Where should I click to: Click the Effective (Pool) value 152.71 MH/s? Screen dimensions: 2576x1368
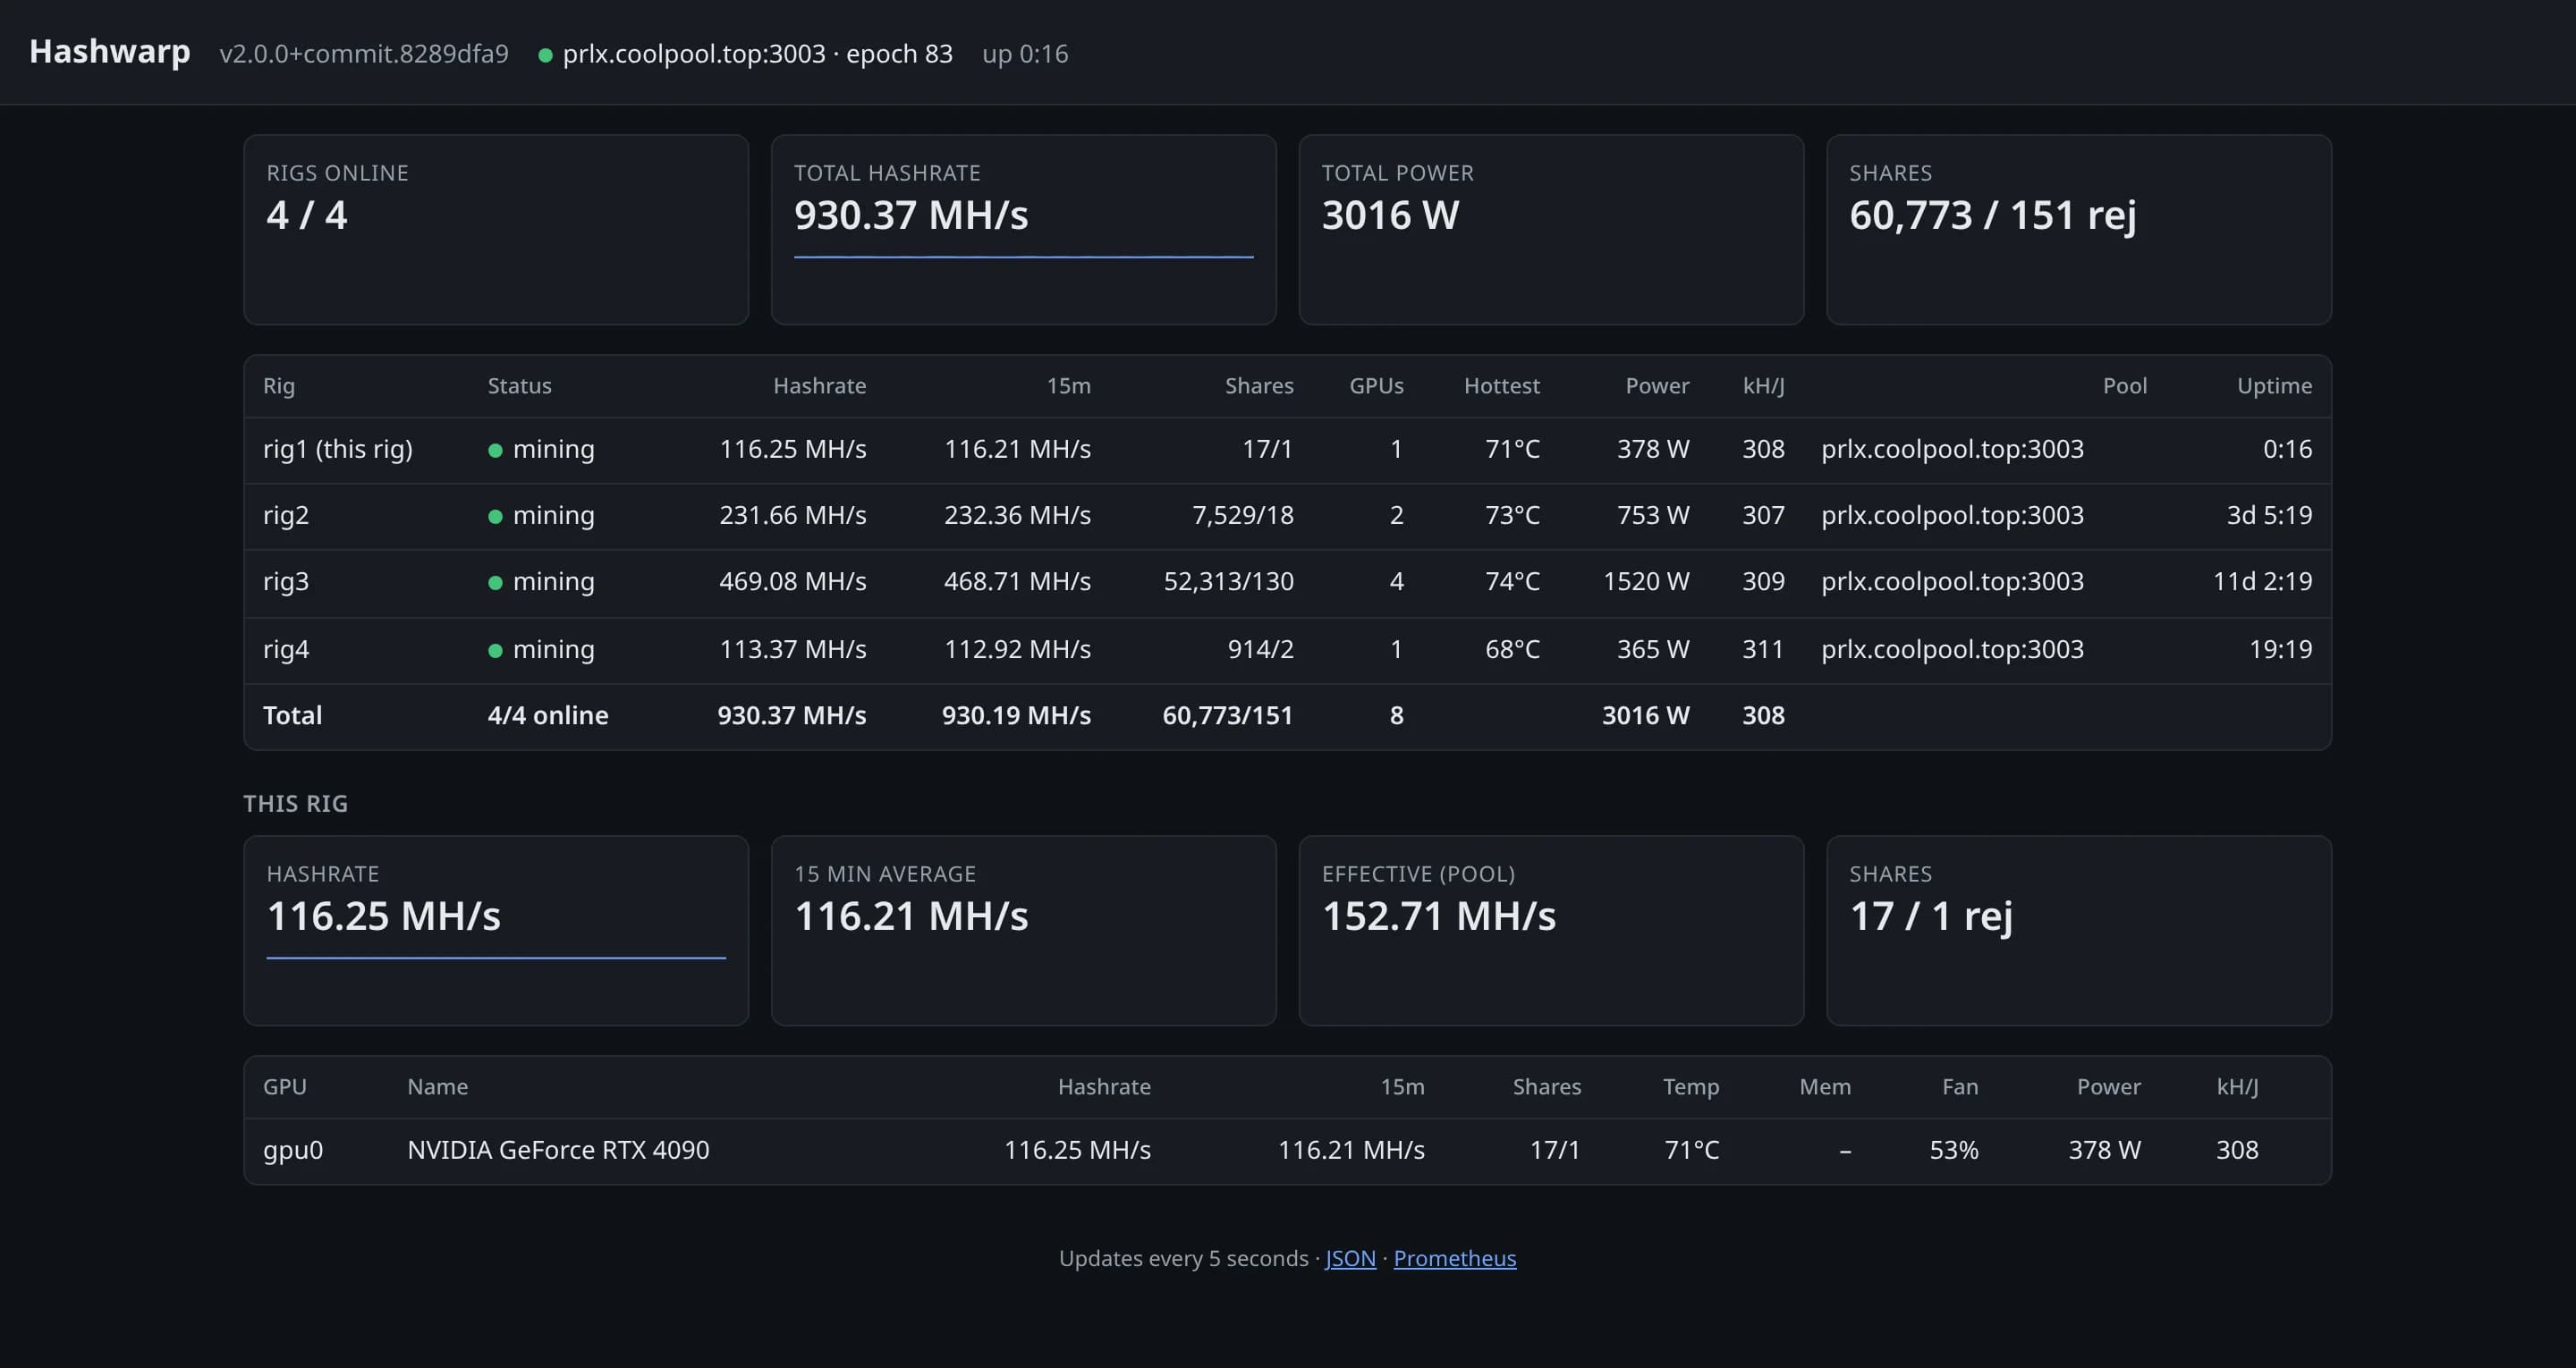pos(1439,916)
